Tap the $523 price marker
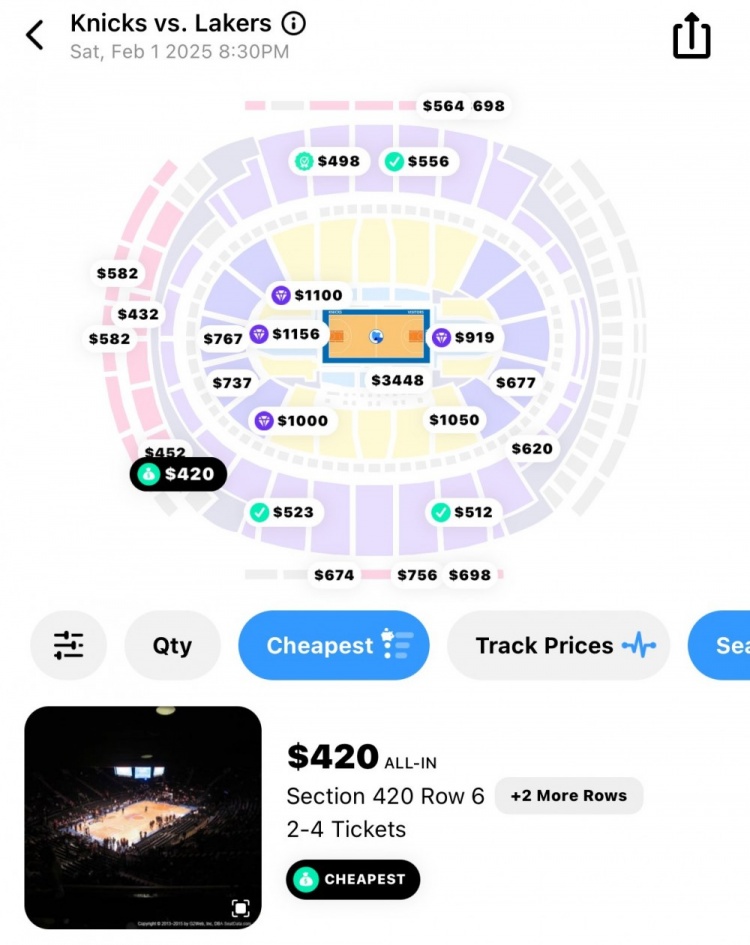The width and height of the screenshot is (750, 945). pos(282,512)
